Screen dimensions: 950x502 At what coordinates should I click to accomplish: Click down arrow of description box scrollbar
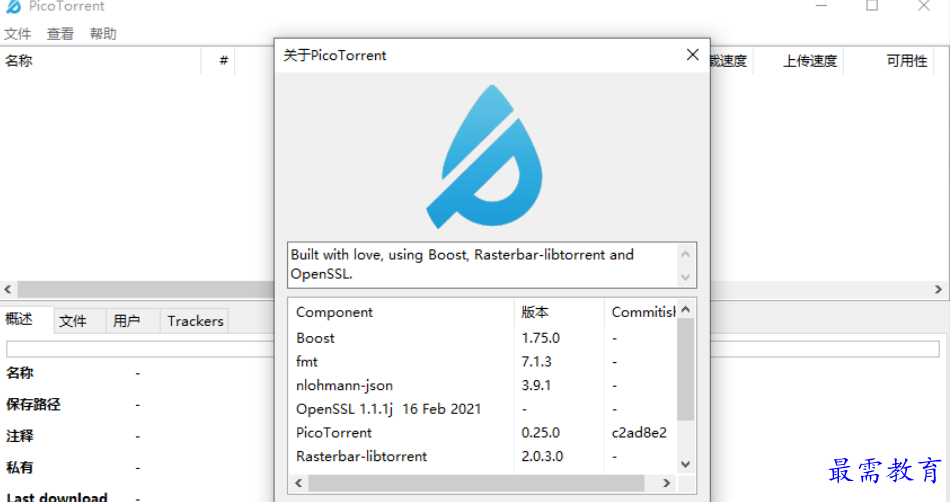coord(685,277)
